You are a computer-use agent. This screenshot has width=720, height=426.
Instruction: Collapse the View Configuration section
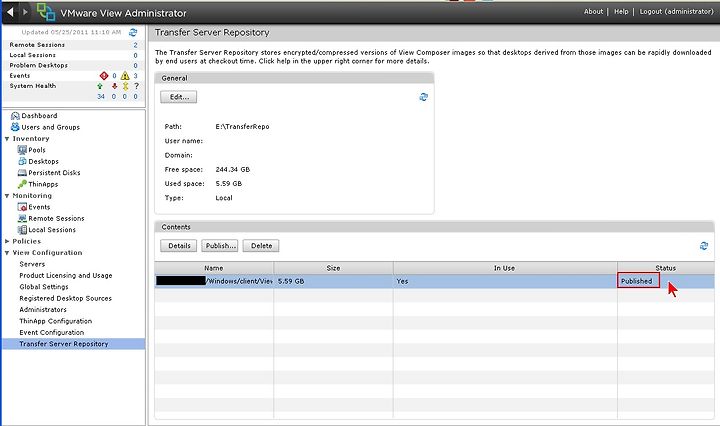(7, 252)
